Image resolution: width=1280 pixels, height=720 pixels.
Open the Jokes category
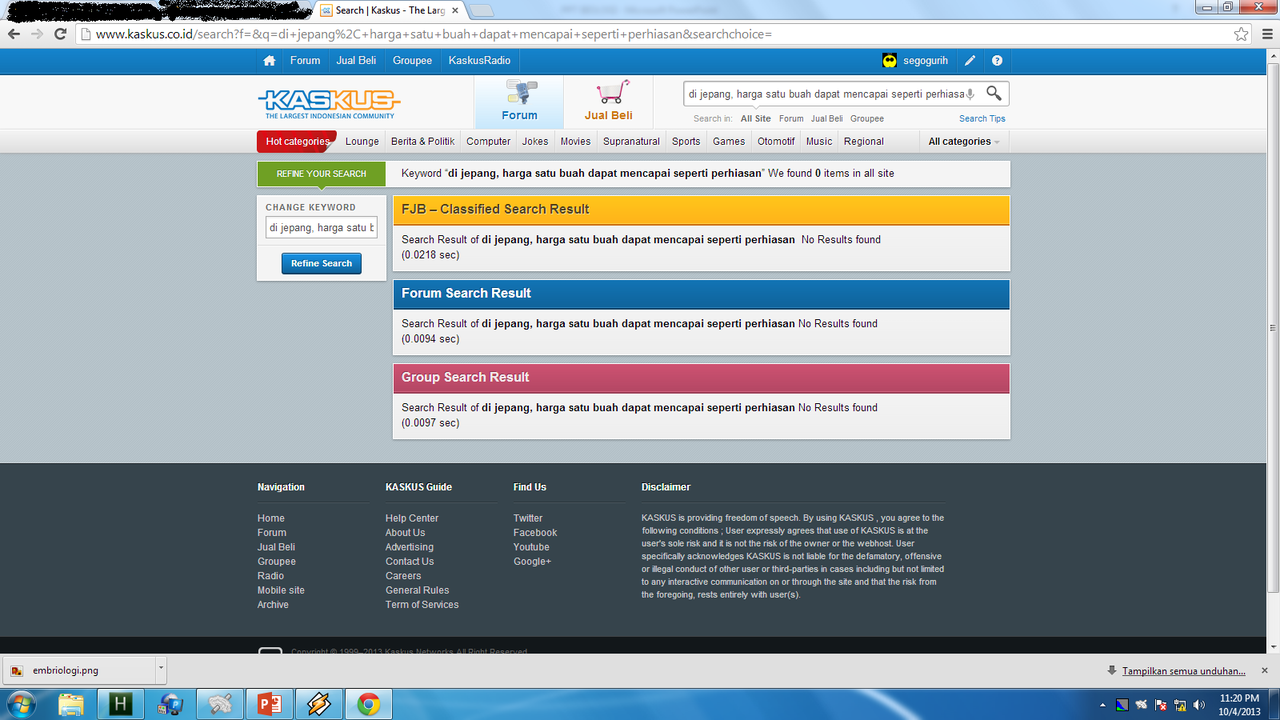pos(535,141)
